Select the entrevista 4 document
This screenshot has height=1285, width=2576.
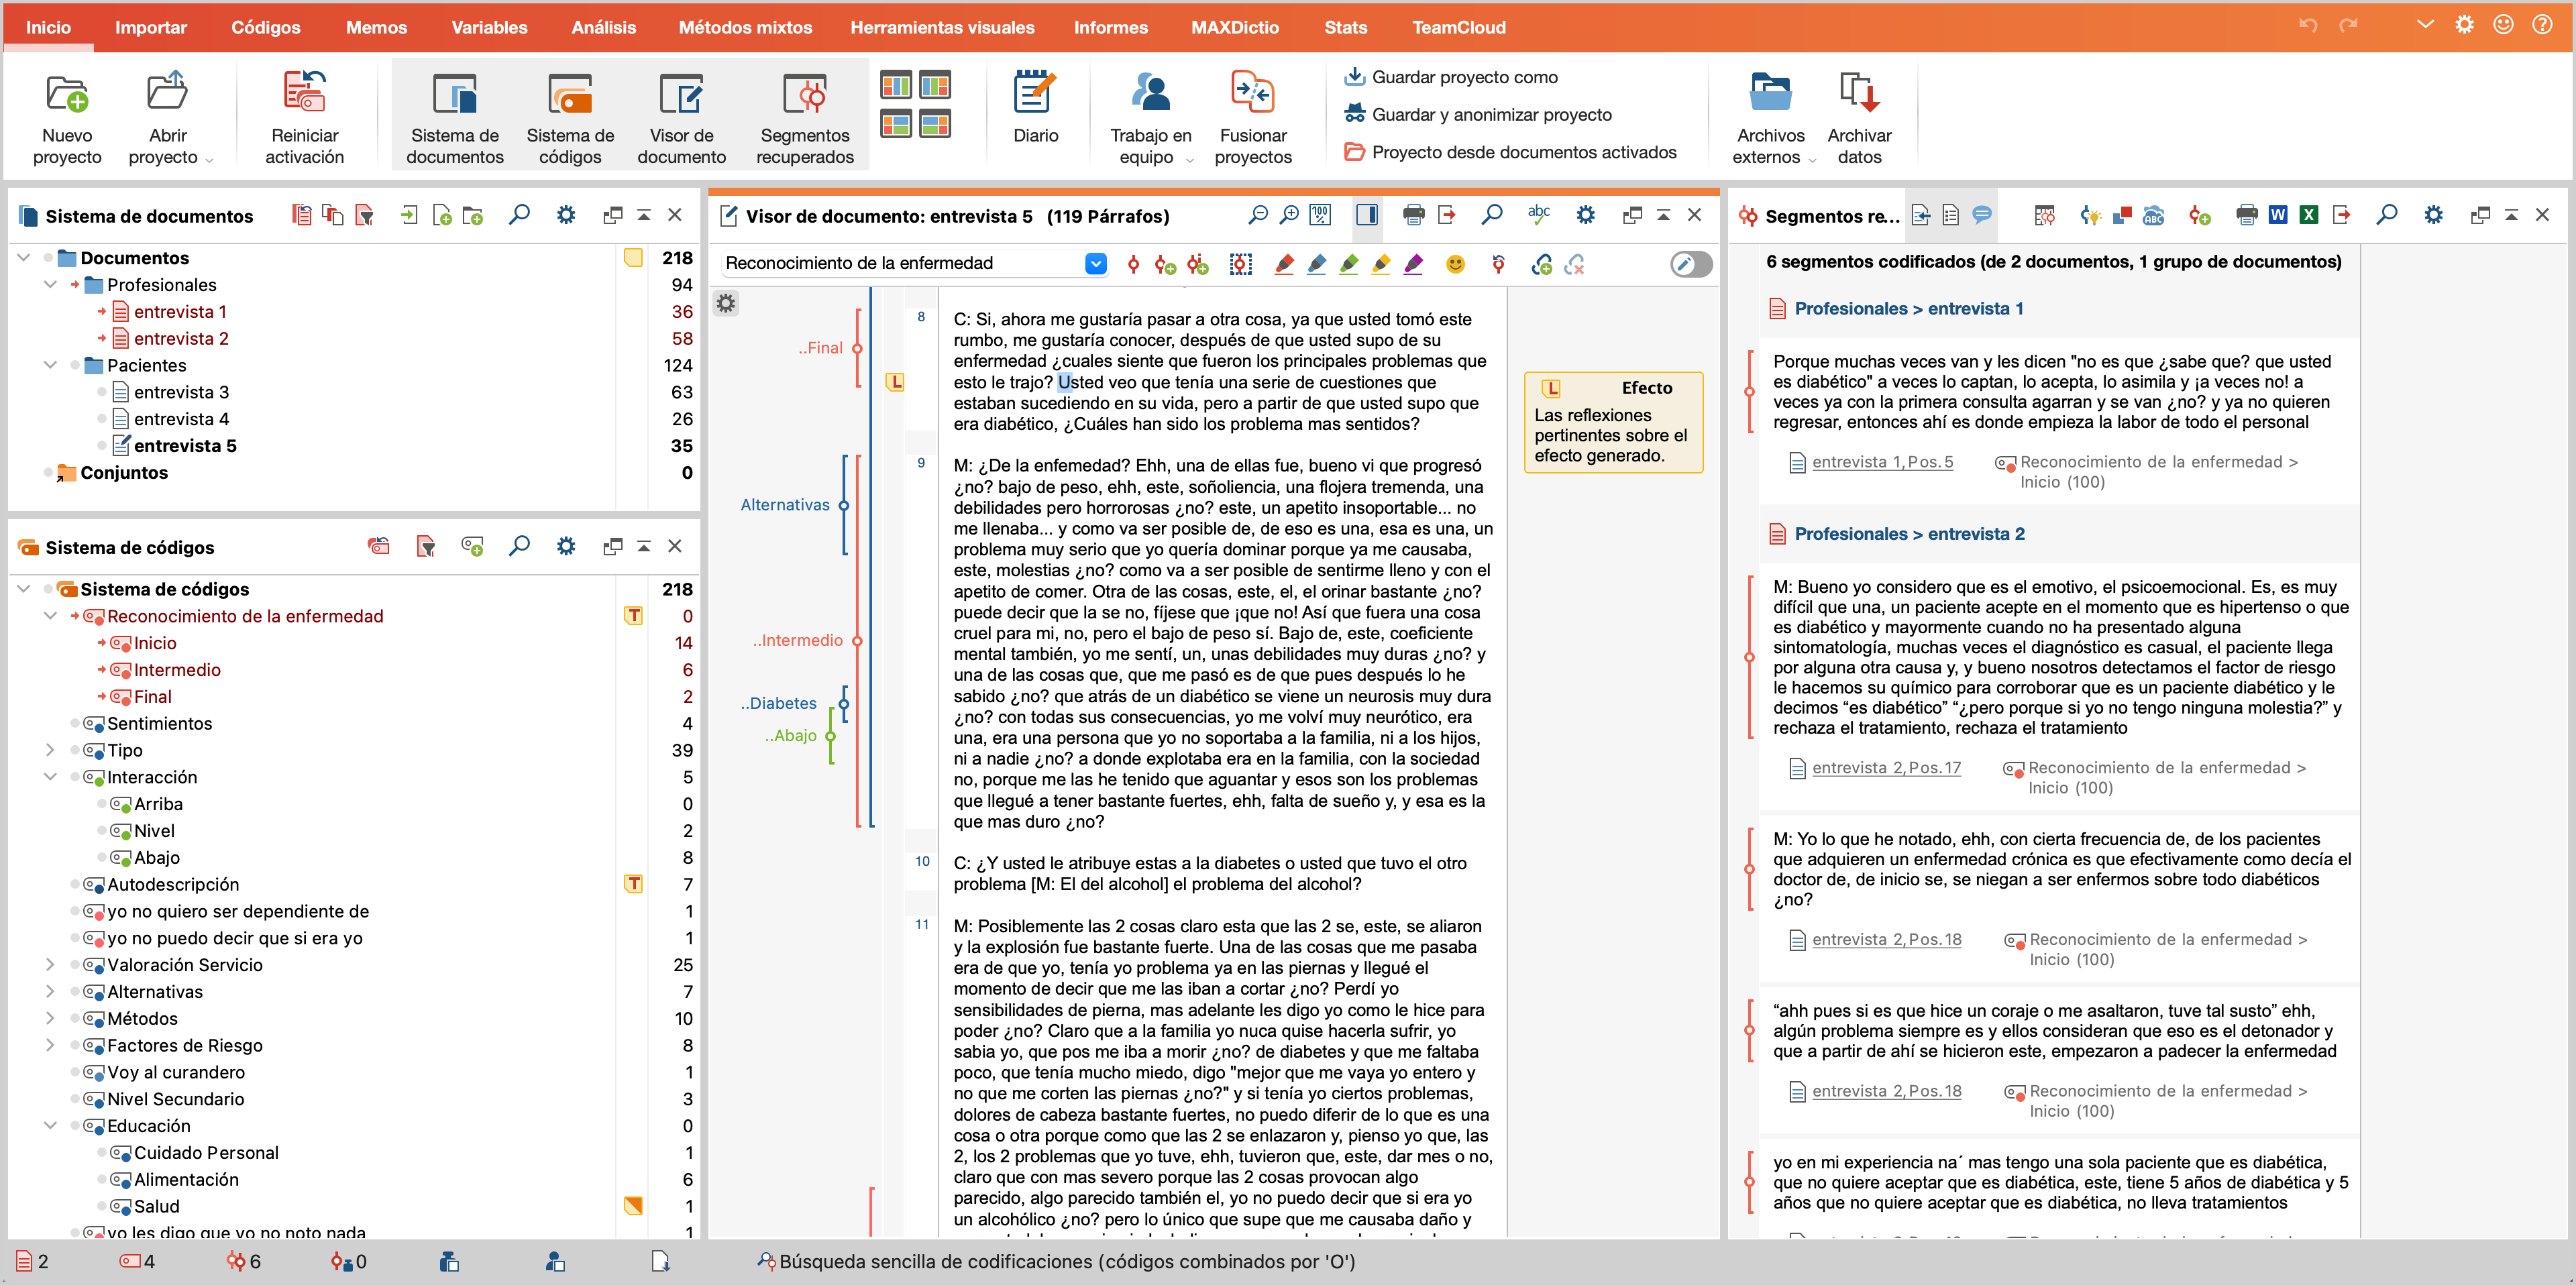(x=181, y=419)
